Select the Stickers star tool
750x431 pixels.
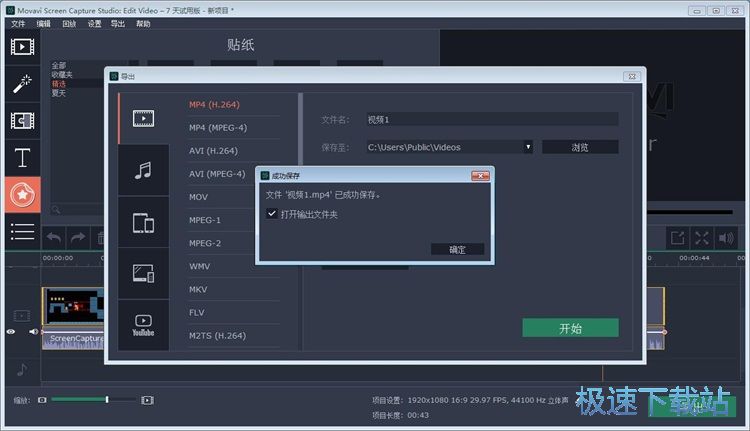(x=22, y=195)
